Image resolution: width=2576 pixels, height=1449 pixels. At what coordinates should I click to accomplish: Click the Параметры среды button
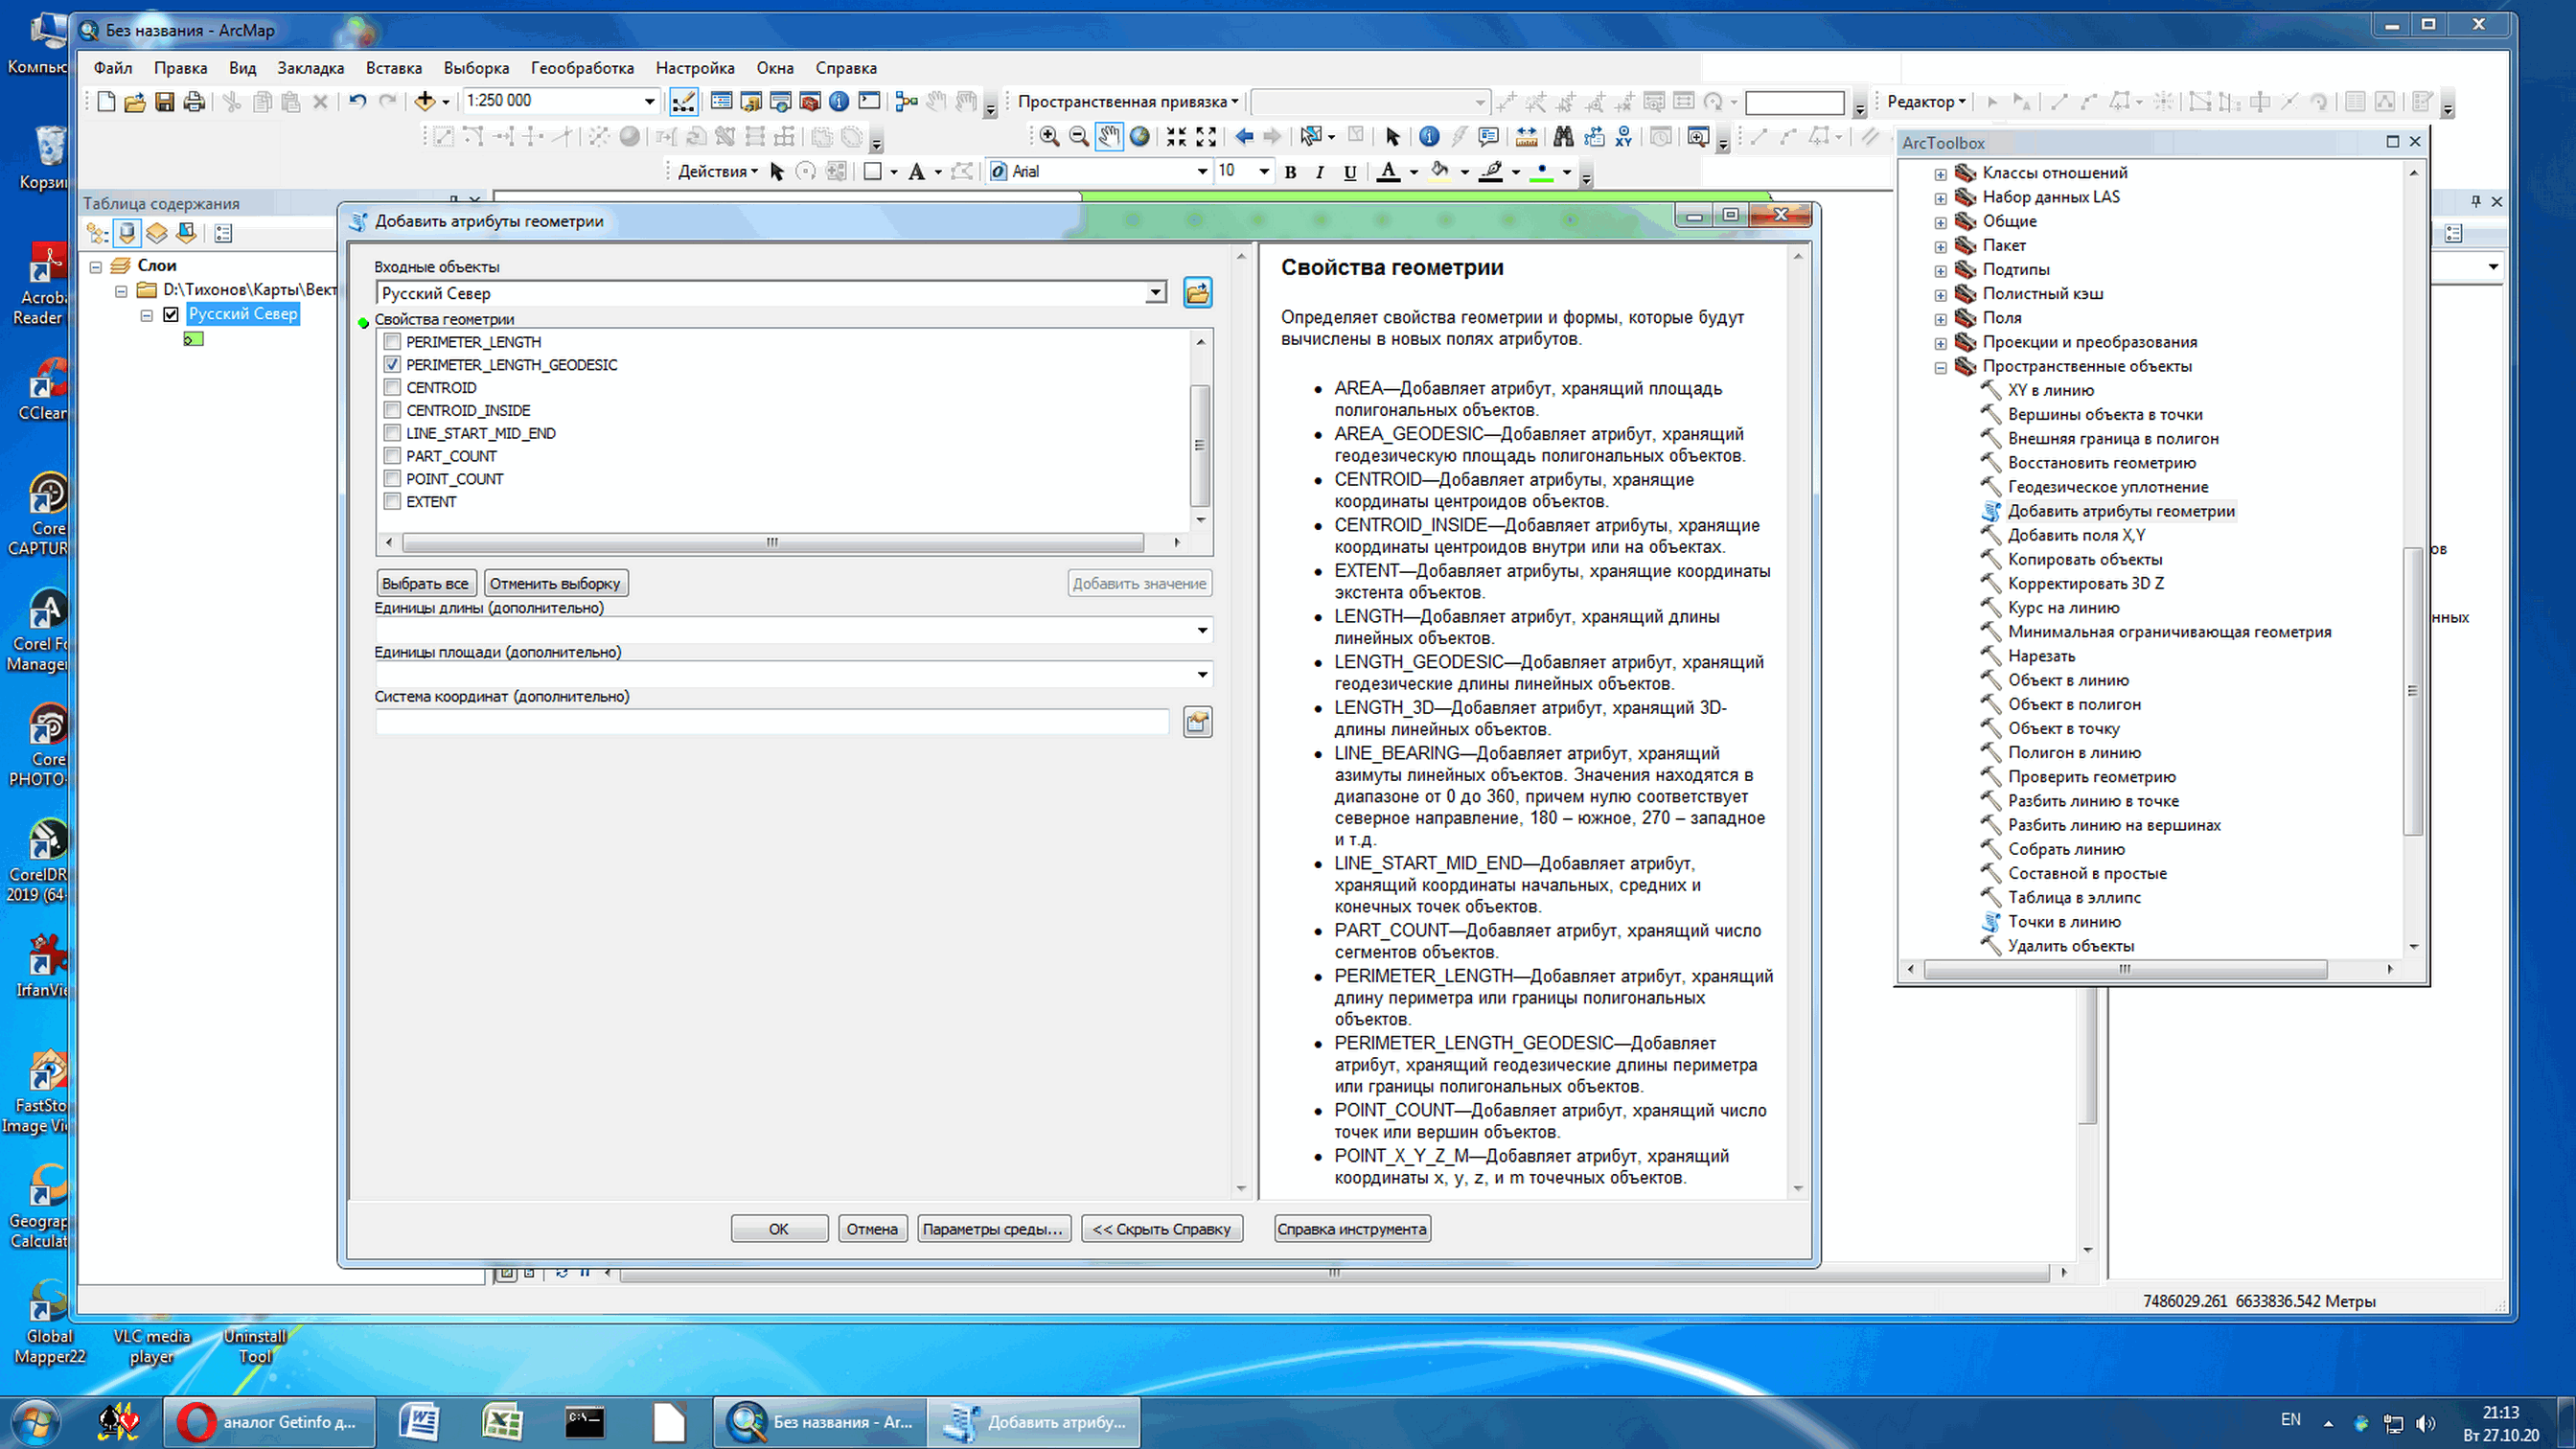tap(993, 1229)
